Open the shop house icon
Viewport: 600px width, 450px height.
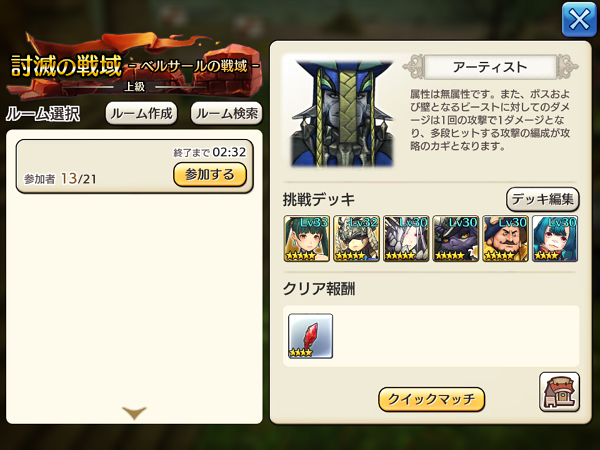pos(559,392)
